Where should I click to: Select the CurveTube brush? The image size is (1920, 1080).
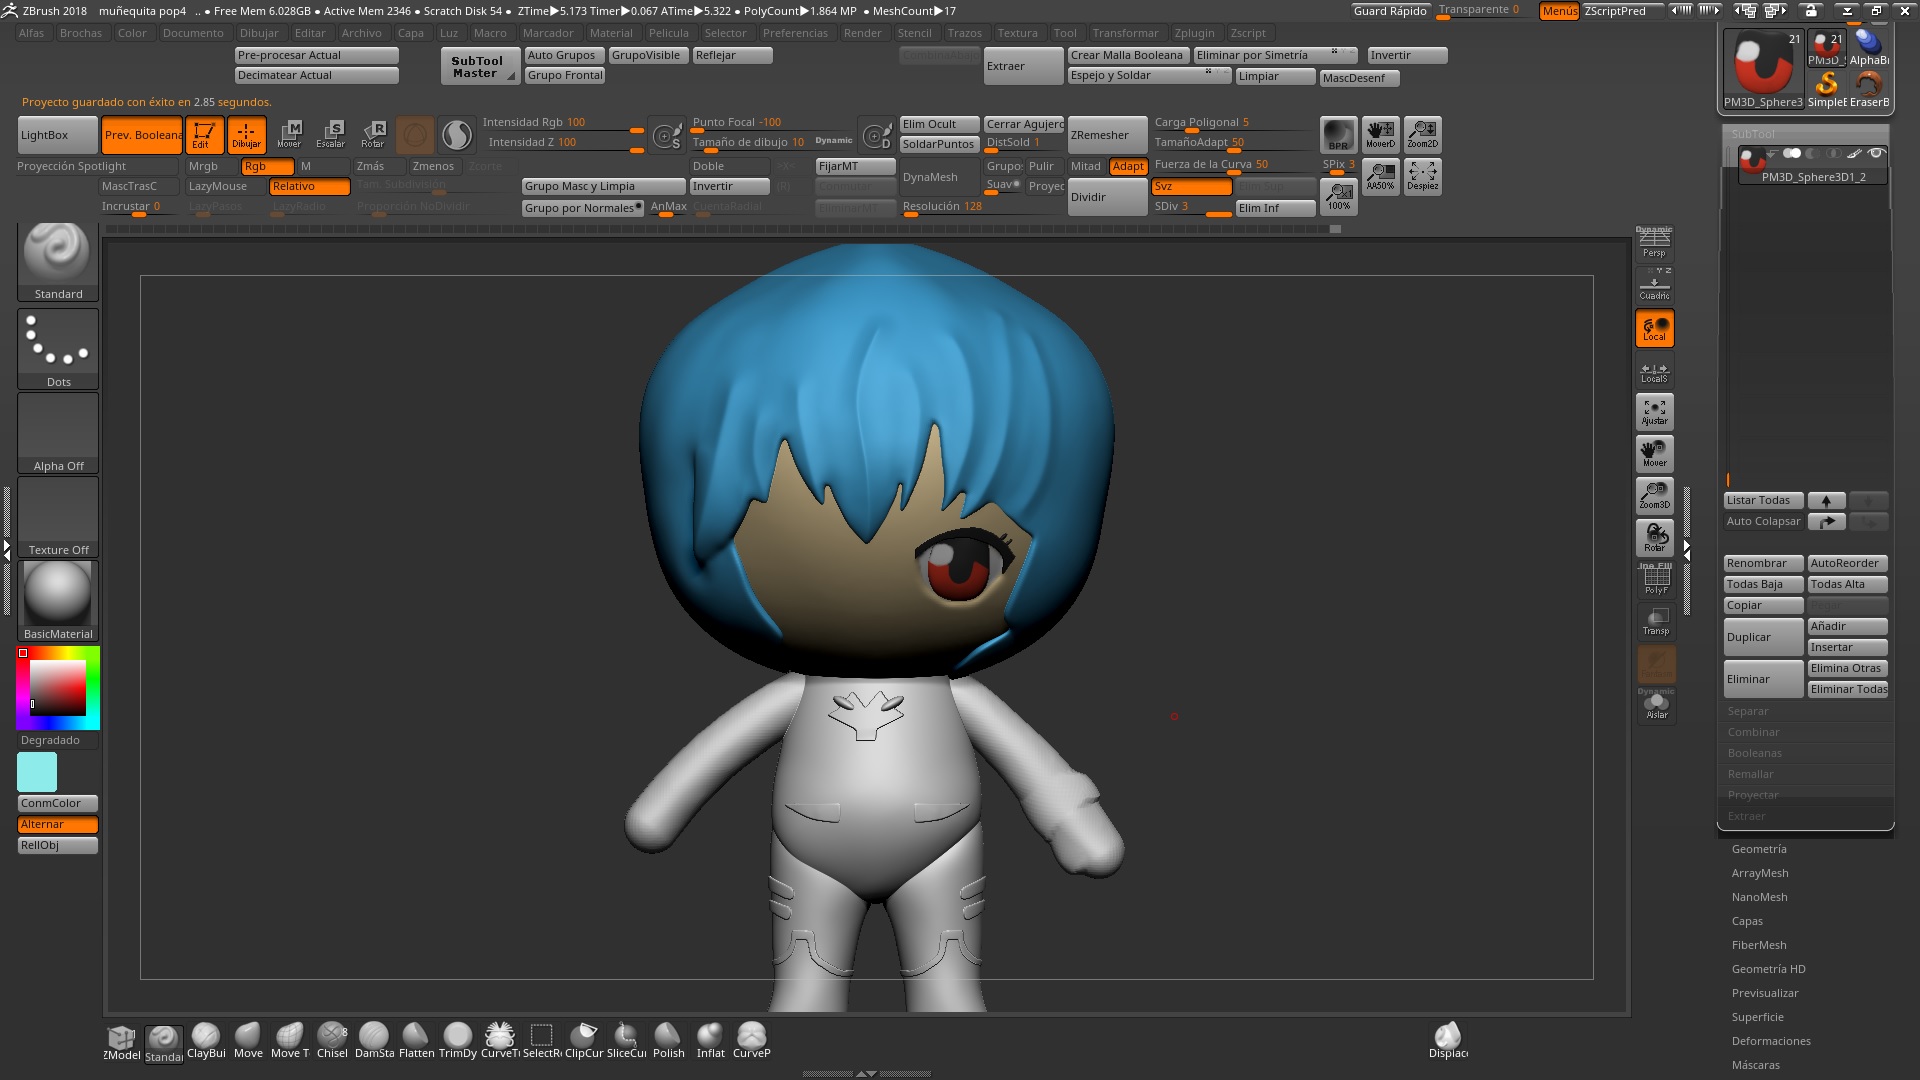pos(500,1041)
